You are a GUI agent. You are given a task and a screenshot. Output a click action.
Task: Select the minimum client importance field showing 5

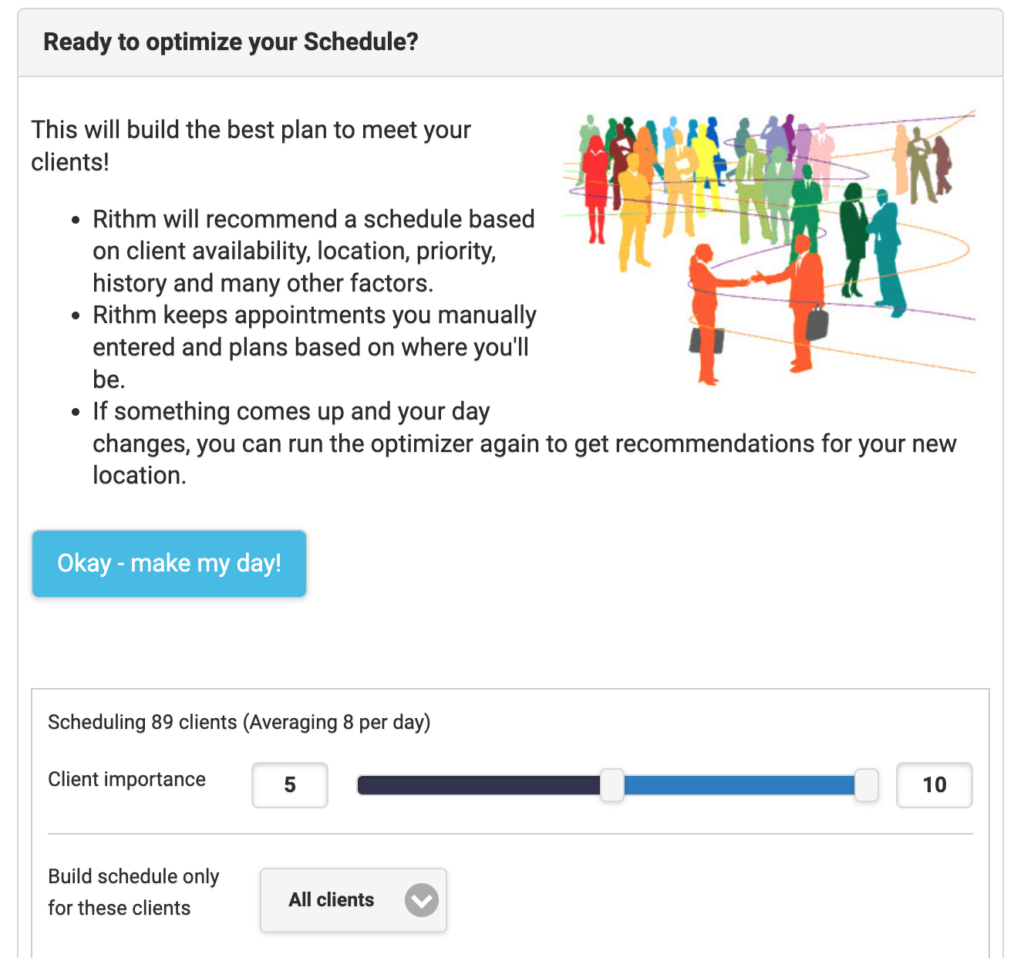290,784
